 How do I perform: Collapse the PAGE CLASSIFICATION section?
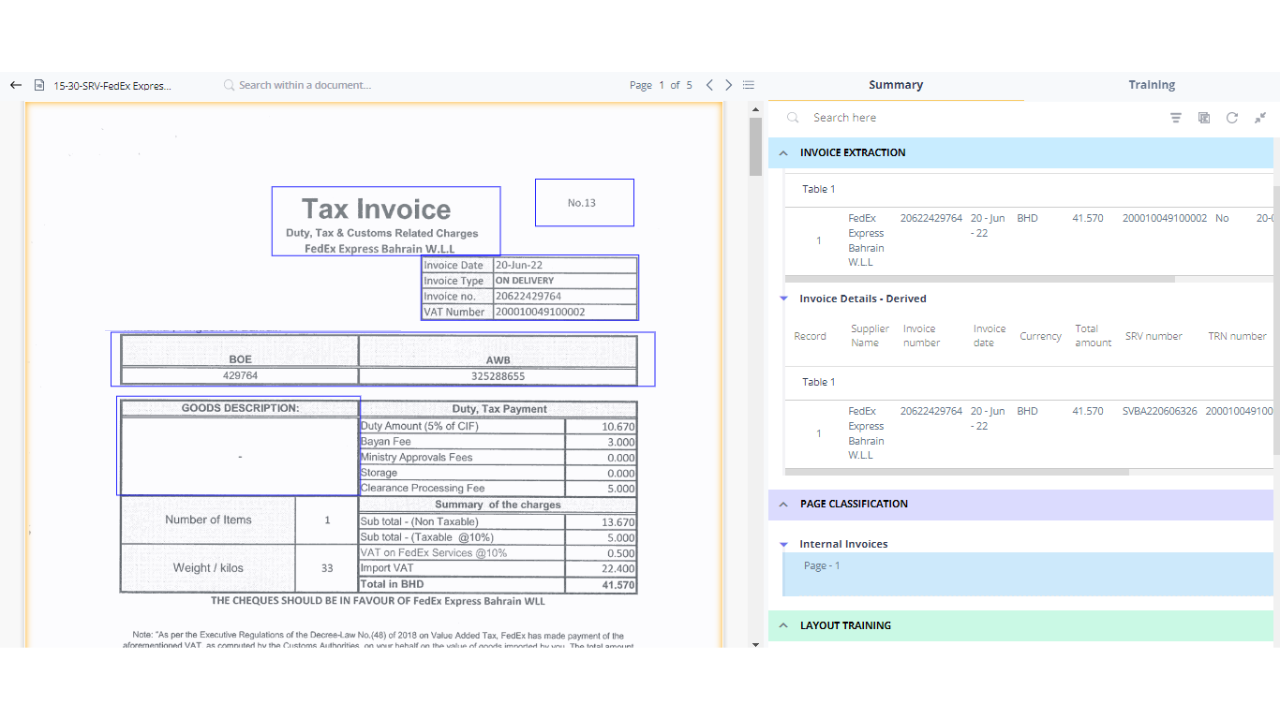[x=783, y=504]
